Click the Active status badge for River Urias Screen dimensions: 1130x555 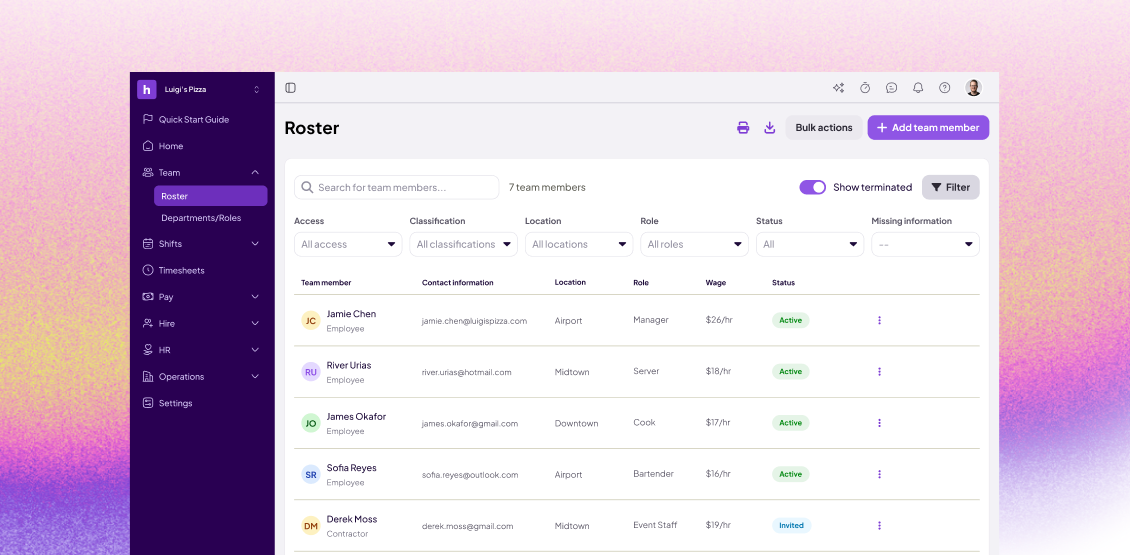pyautogui.click(x=791, y=371)
